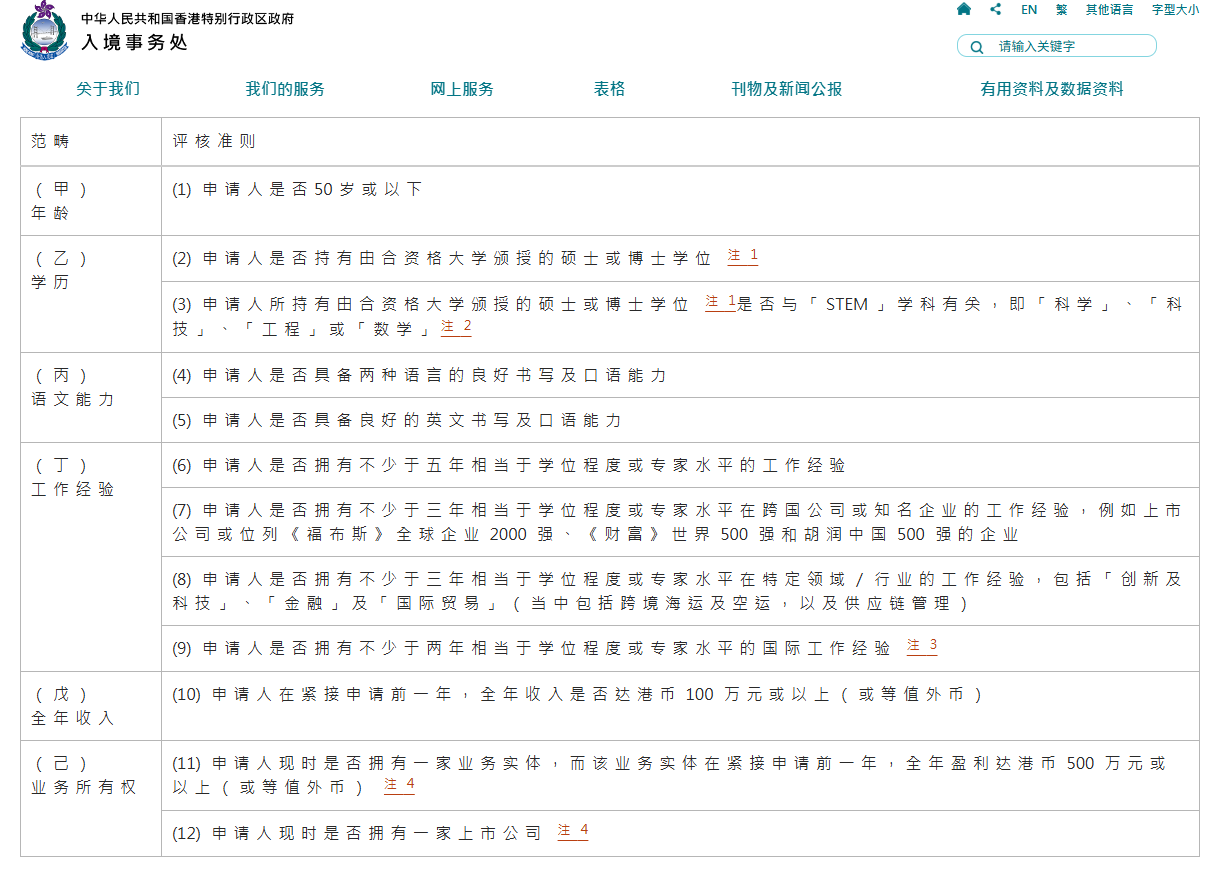This screenshot has width=1214, height=869.
Task: Switch language to EN
Action: pos(1029,9)
